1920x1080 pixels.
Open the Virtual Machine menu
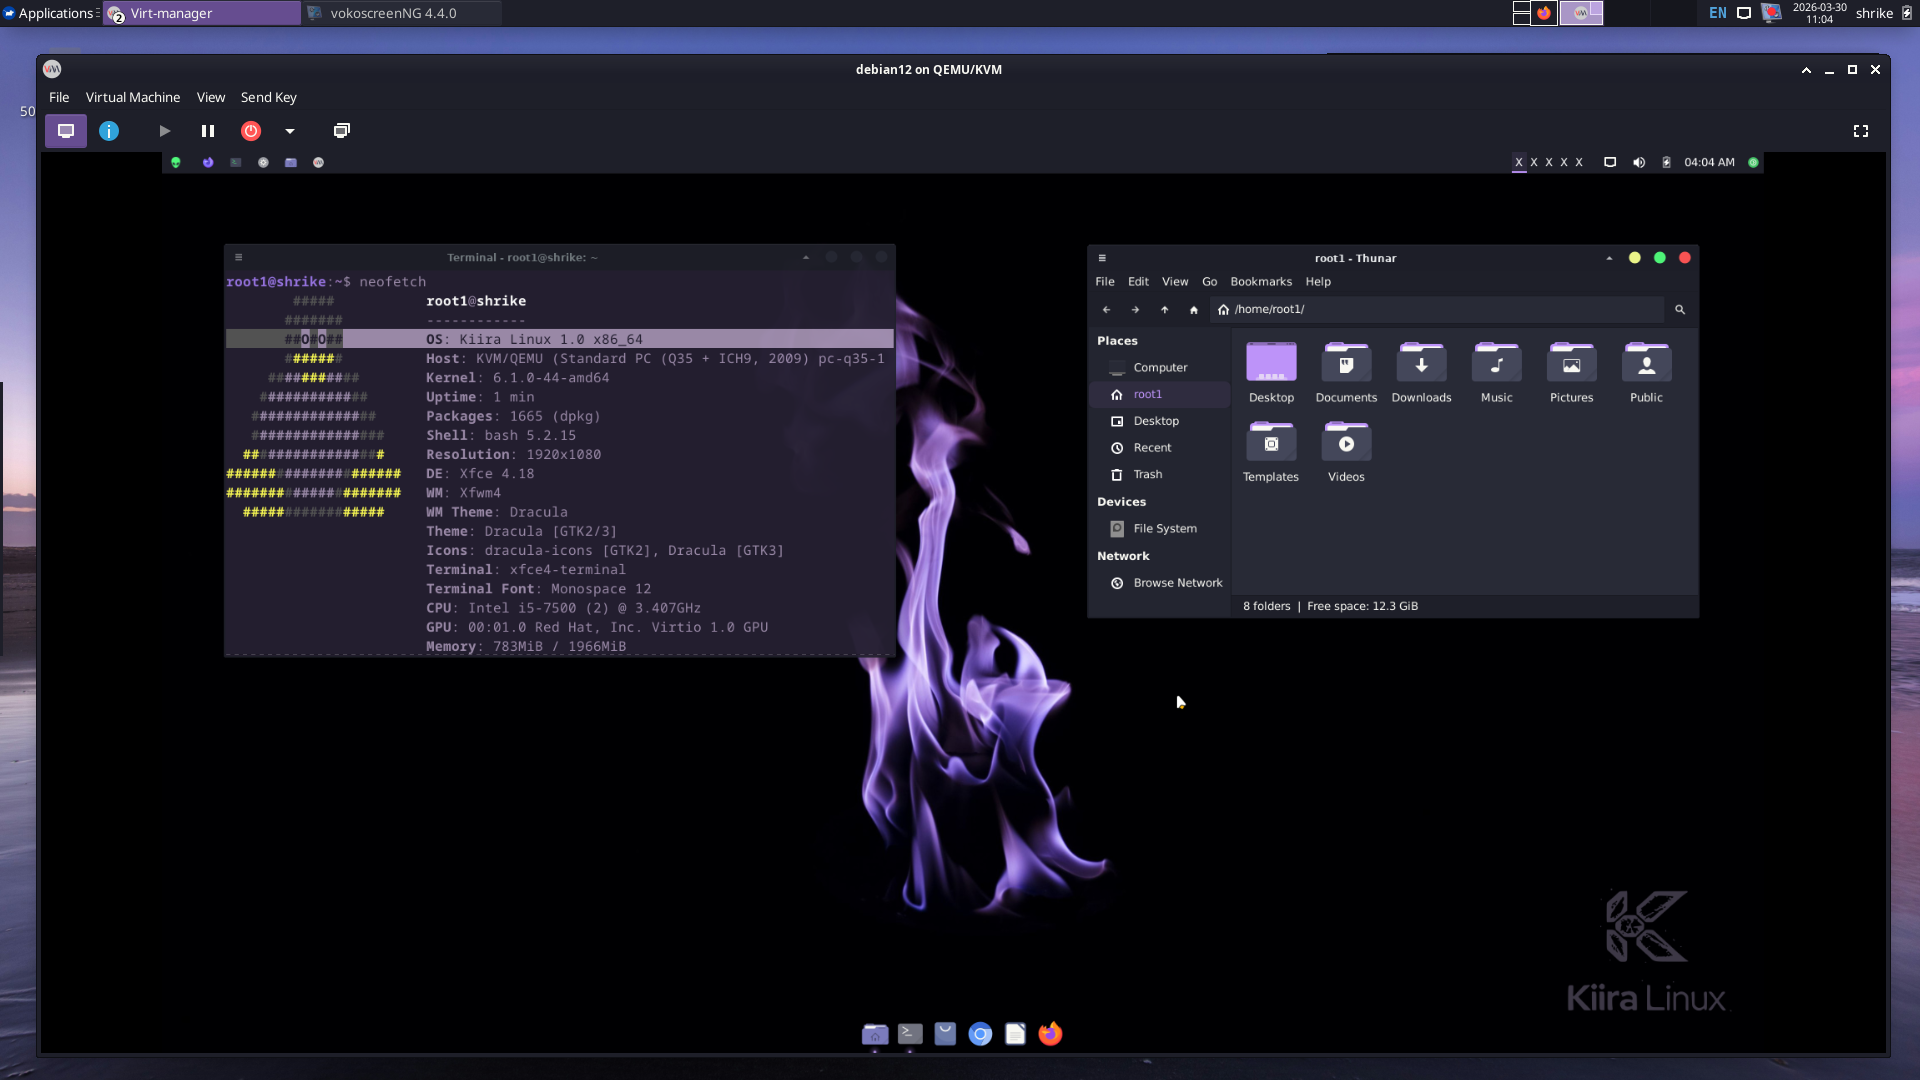click(133, 97)
